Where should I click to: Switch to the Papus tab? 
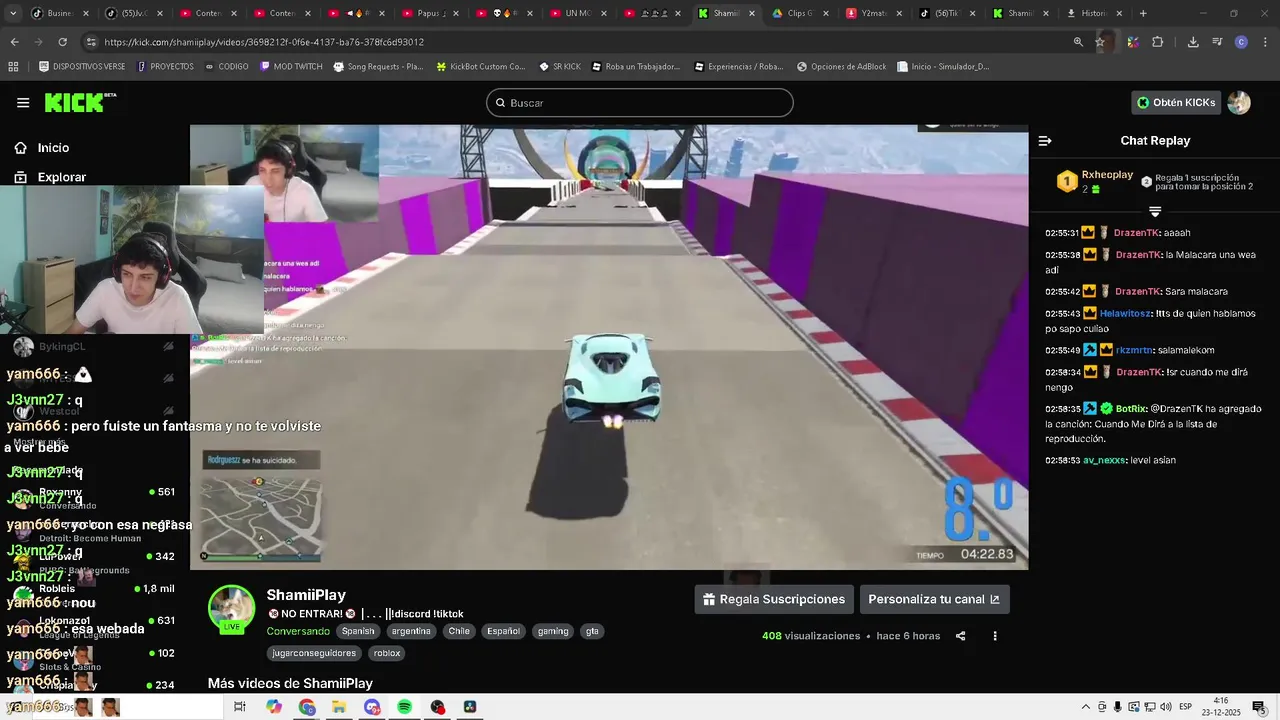430,13
